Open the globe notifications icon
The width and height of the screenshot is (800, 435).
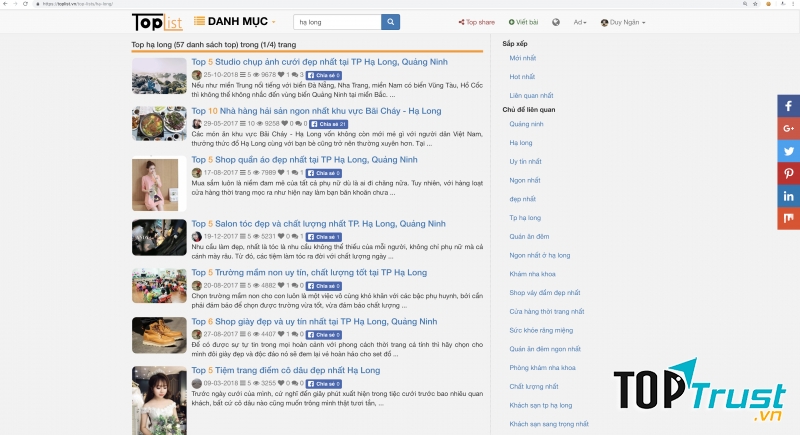click(x=556, y=22)
